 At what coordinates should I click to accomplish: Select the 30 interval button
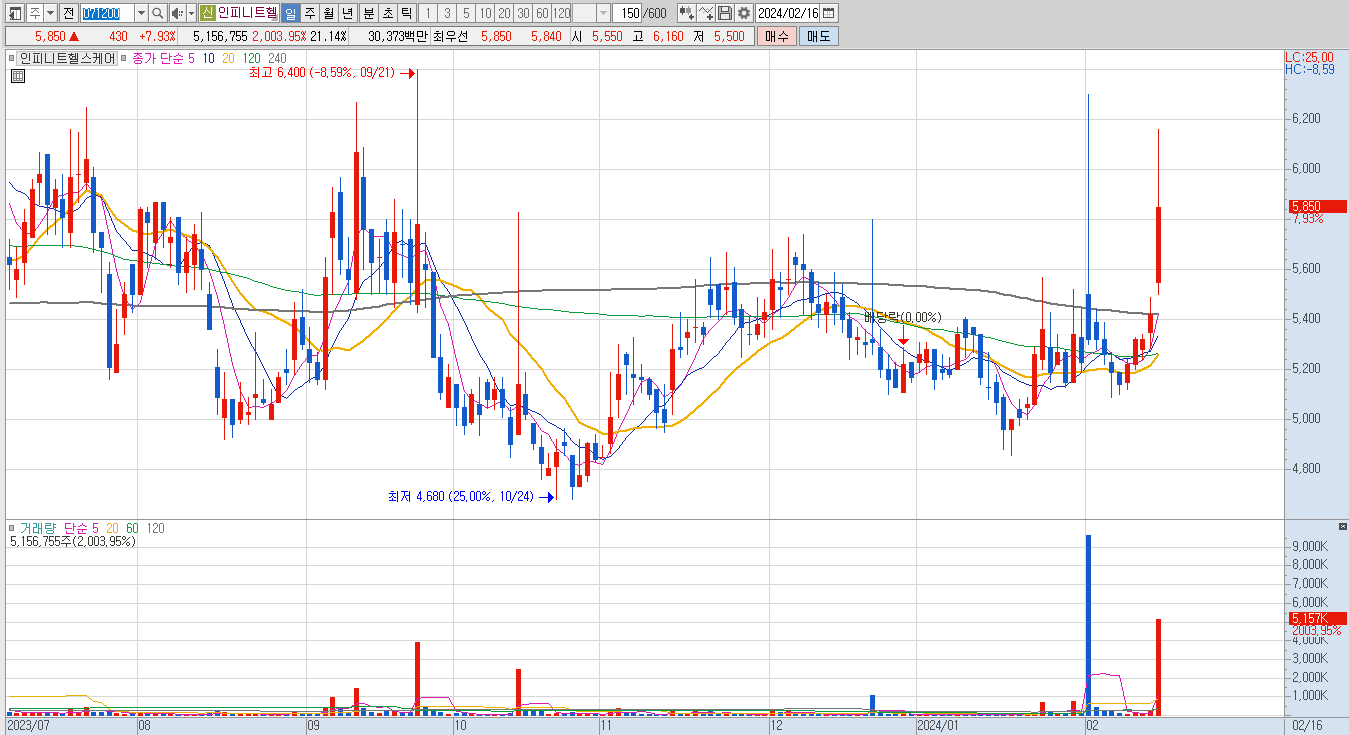[x=522, y=13]
